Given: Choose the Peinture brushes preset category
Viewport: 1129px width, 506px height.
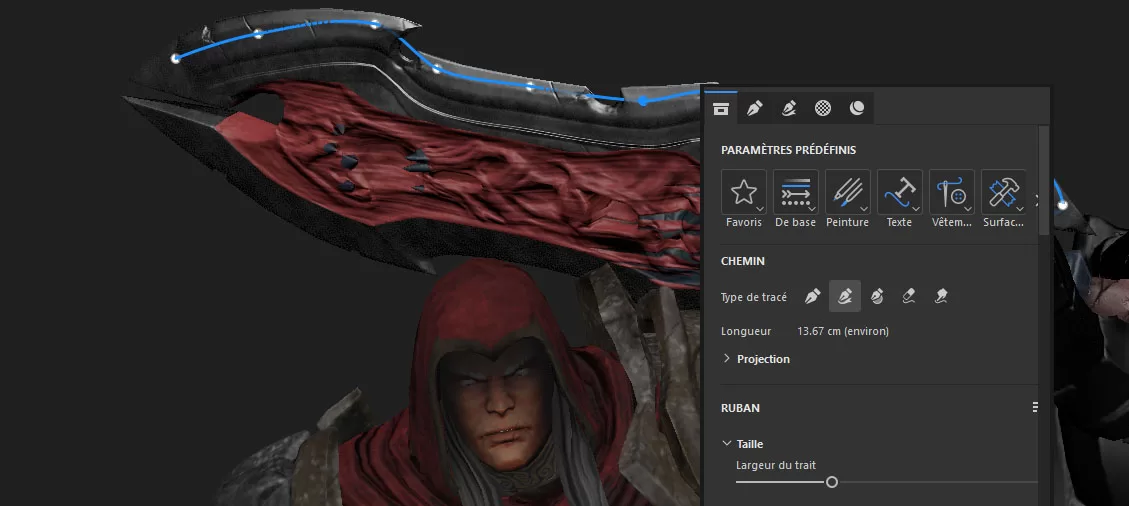Looking at the screenshot, I should coord(847,192).
